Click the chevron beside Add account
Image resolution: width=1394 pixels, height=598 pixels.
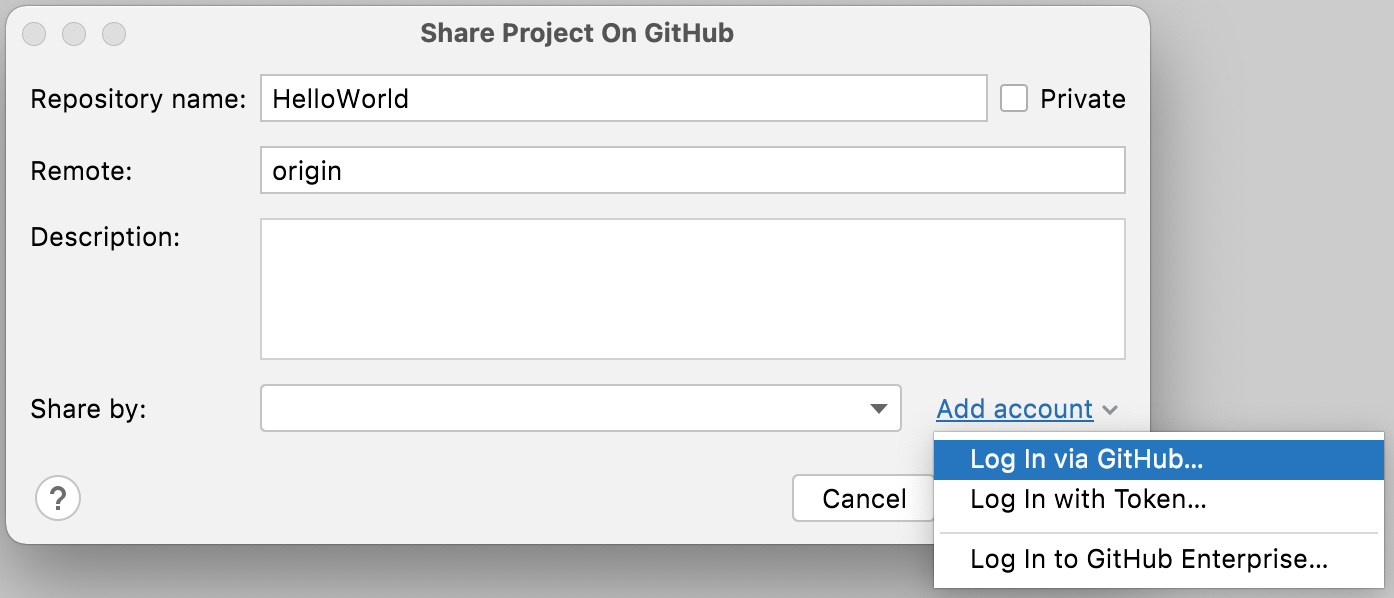pos(1110,410)
